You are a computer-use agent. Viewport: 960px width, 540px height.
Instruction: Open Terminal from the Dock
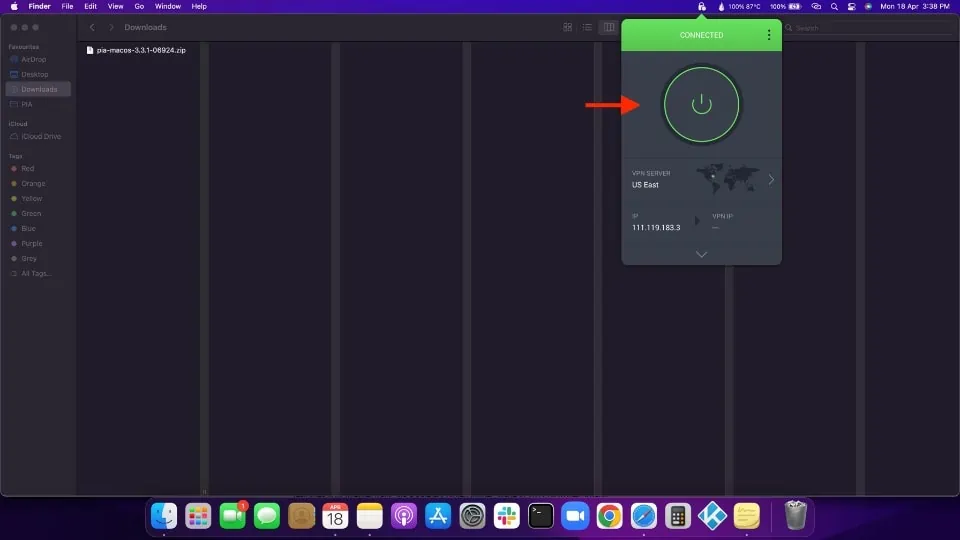[x=541, y=516]
